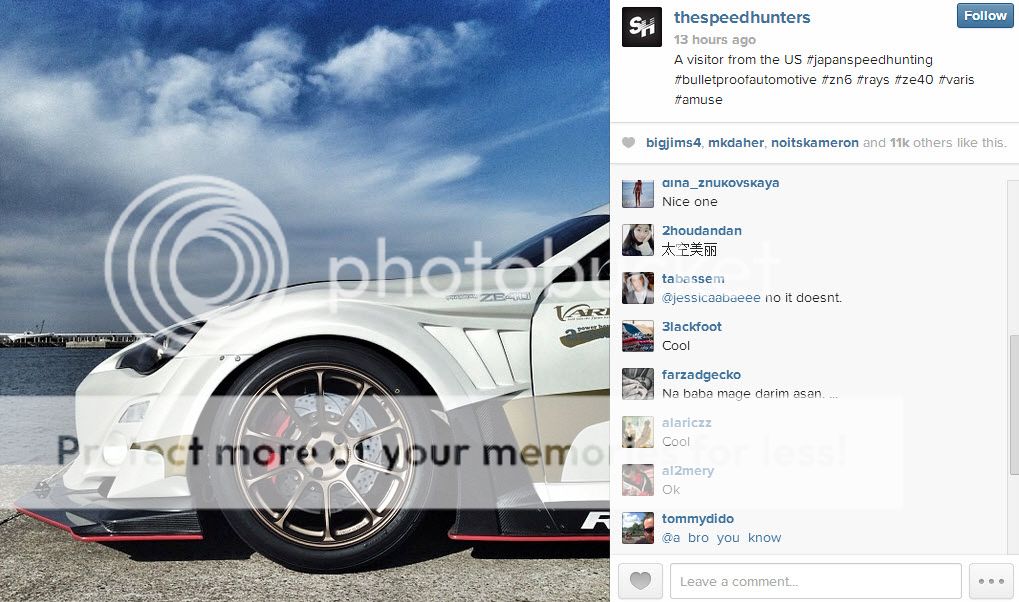Open the #bulletproofautomotive hashtag
Viewport: 1019px width, 602px height.
(x=745, y=80)
